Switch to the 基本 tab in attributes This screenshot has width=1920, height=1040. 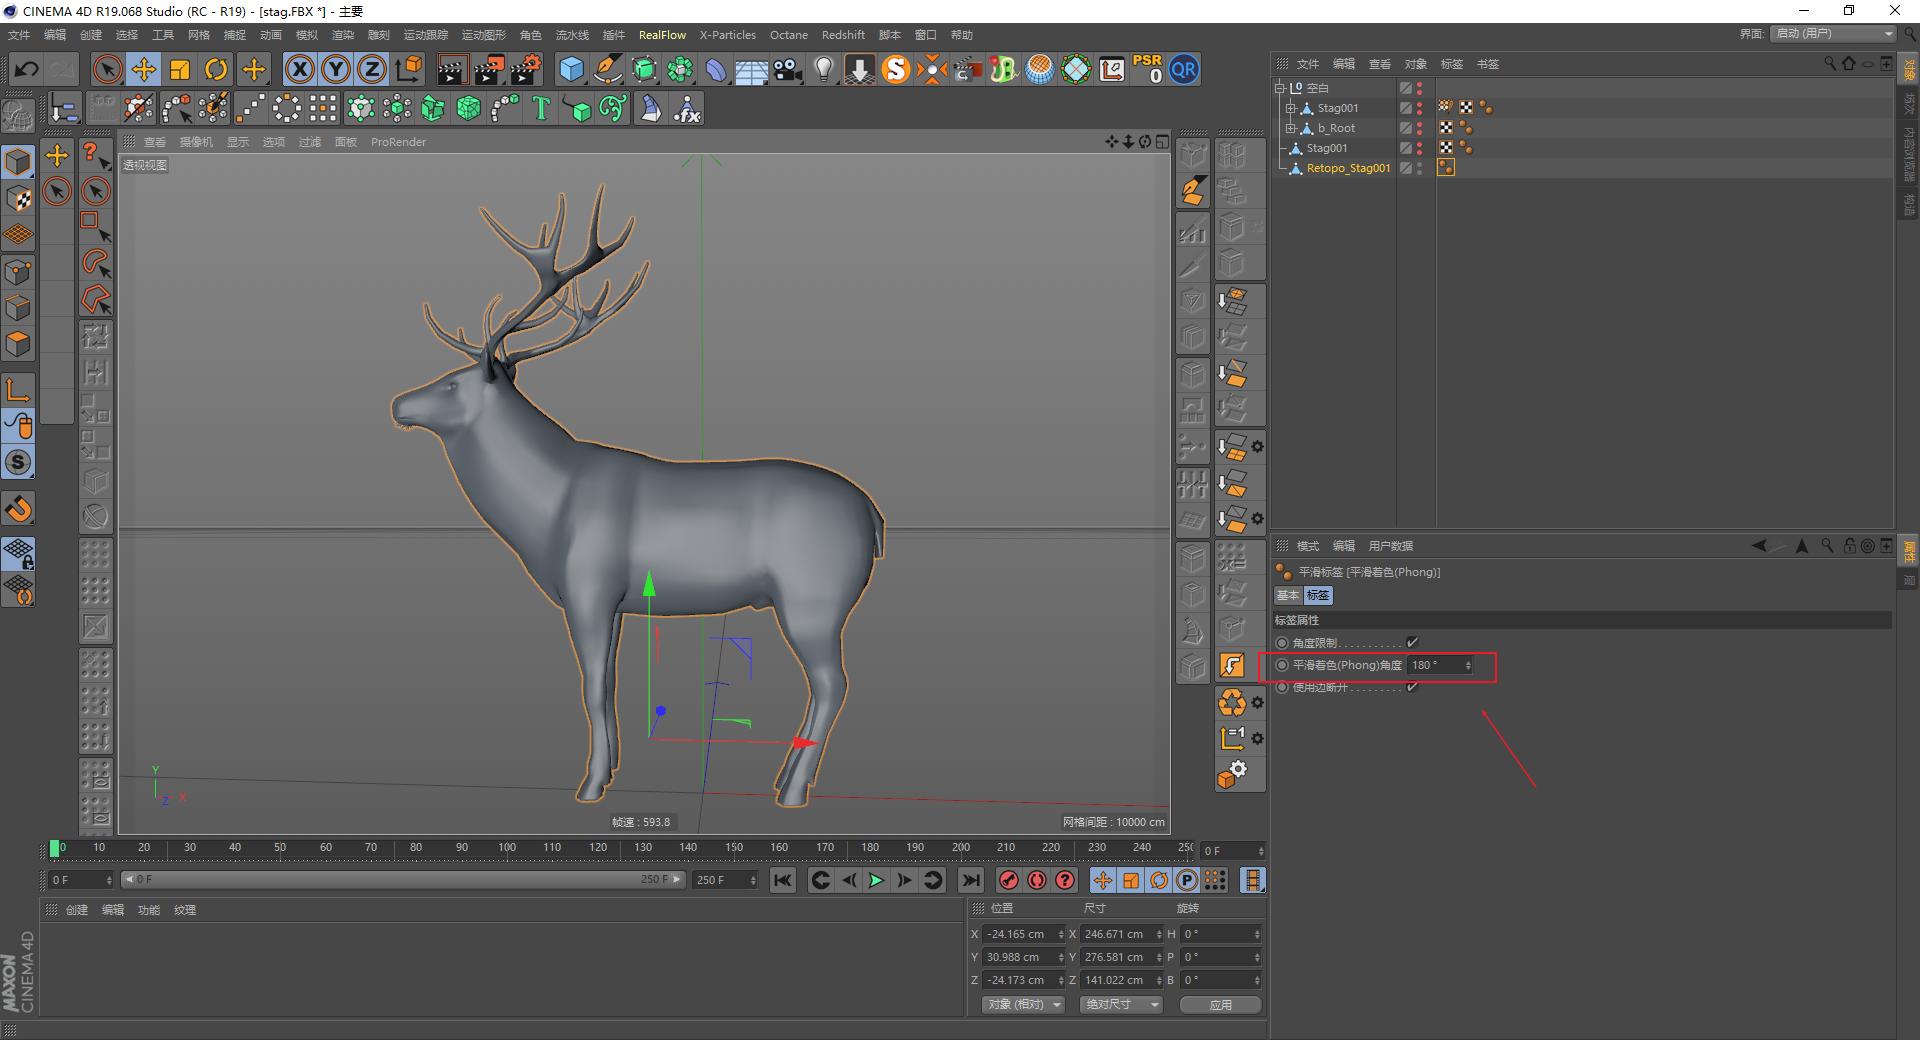pos(1288,595)
